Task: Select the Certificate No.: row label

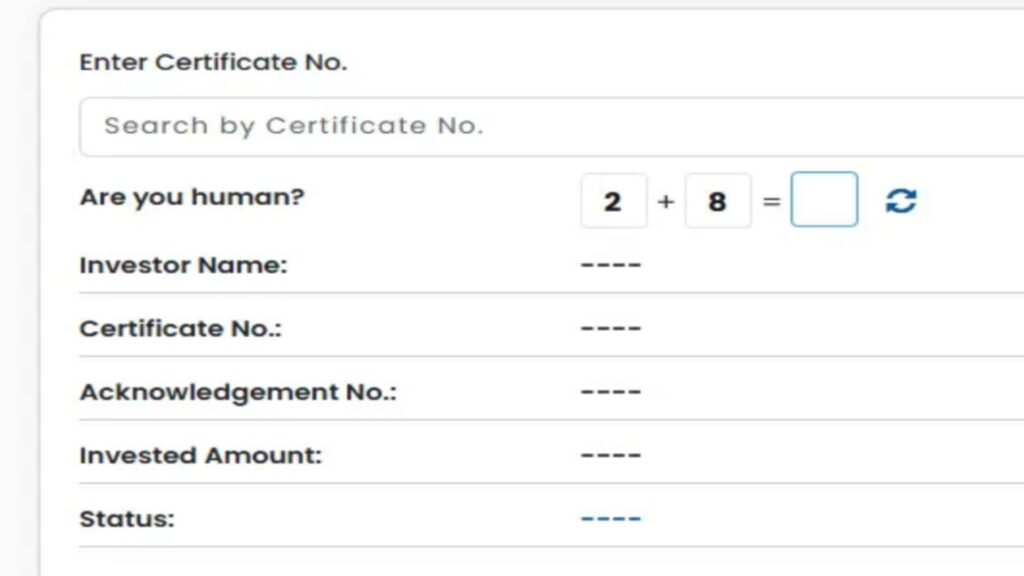Action: 180,328
